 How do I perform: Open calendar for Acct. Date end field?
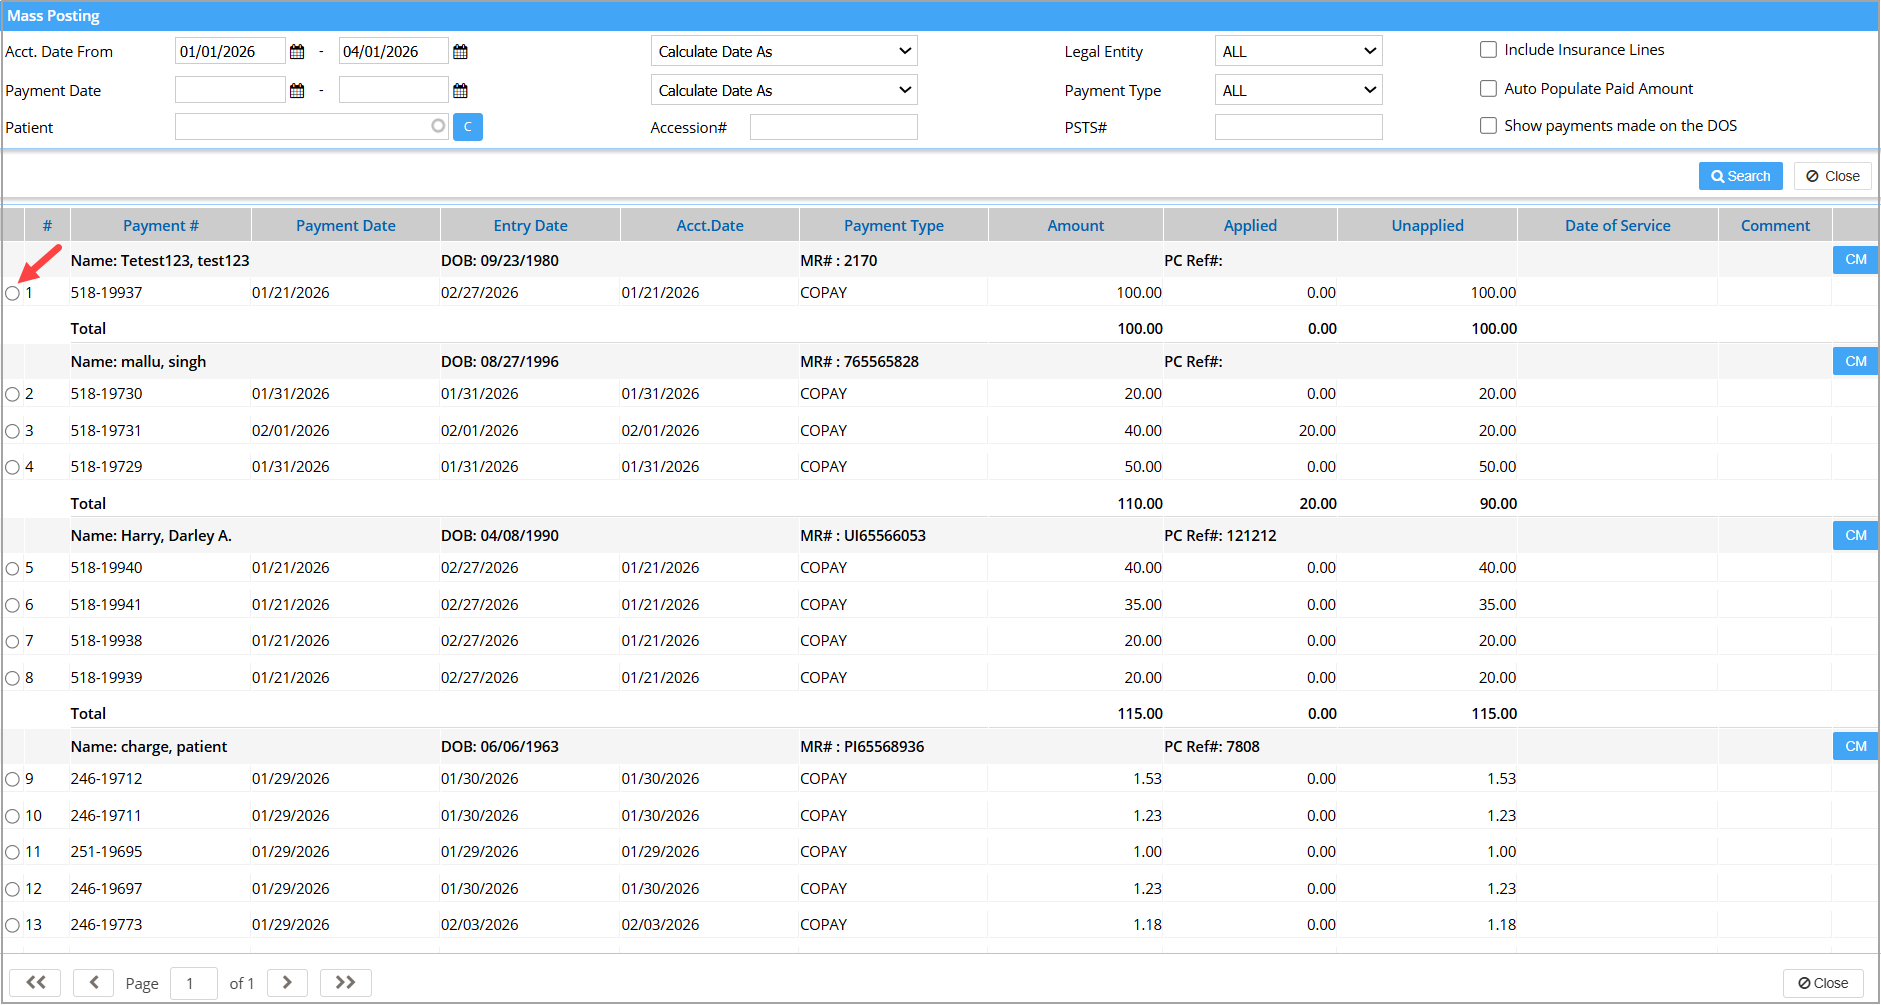(x=460, y=52)
